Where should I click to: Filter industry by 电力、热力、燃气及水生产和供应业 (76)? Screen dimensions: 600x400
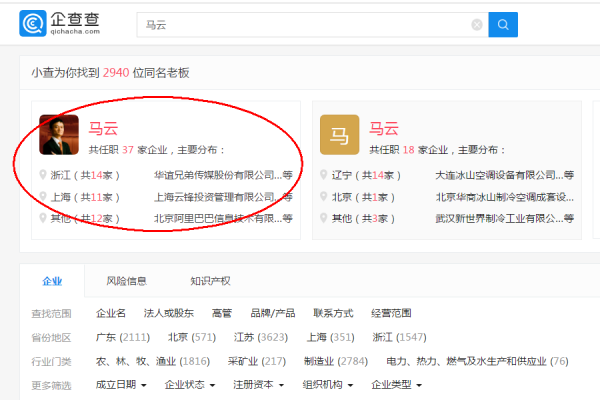477,361
